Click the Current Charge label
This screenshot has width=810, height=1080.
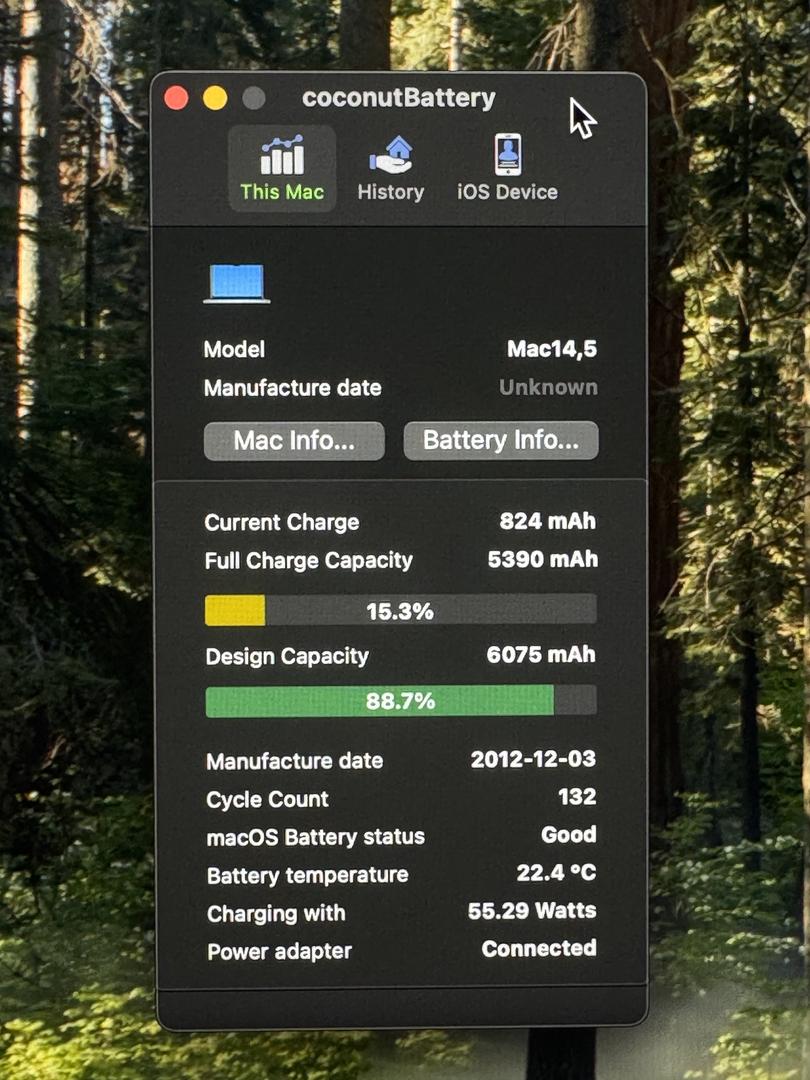click(x=282, y=522)
